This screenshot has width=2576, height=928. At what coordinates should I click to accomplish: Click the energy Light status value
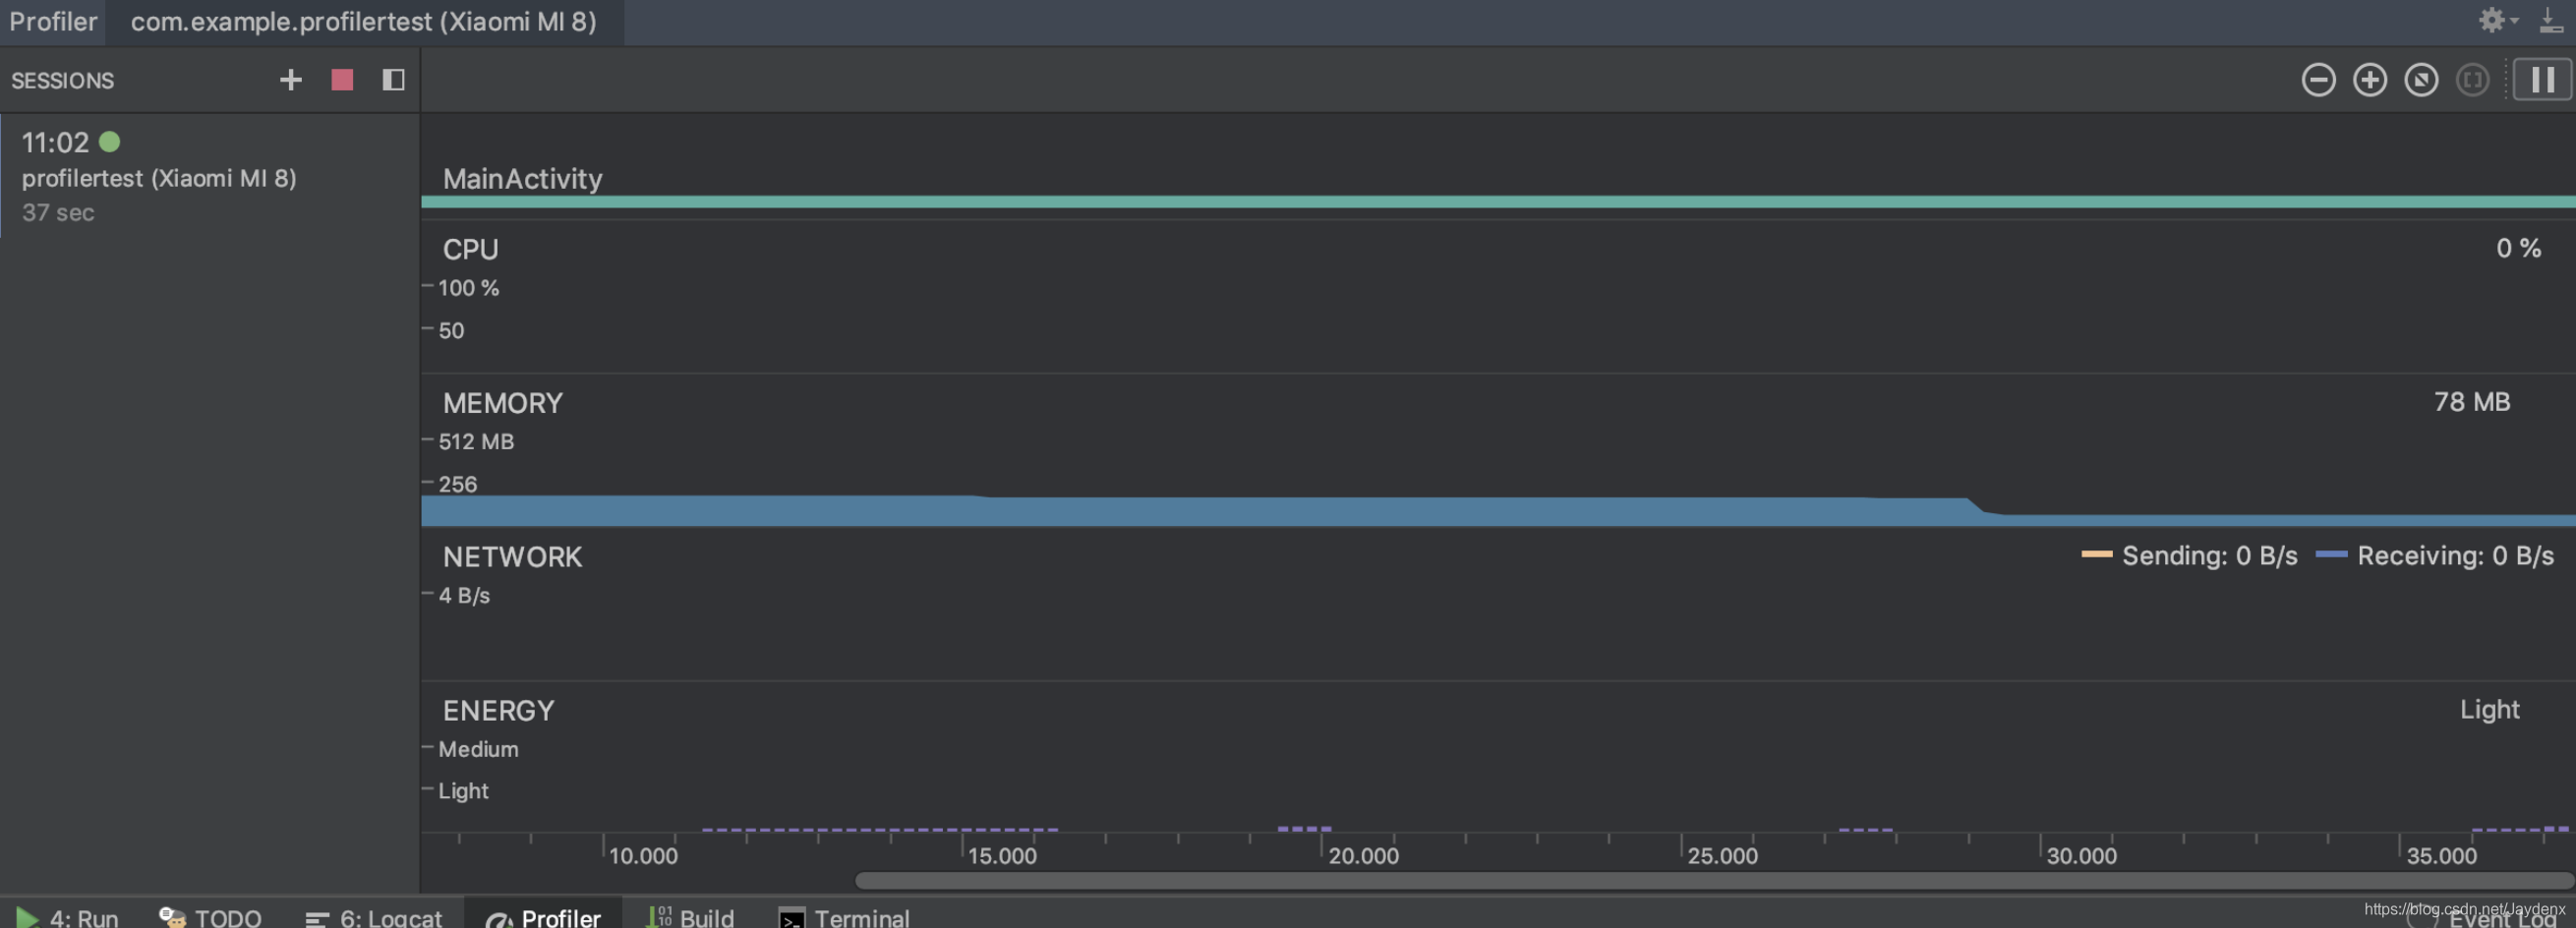click(2489, 710)
